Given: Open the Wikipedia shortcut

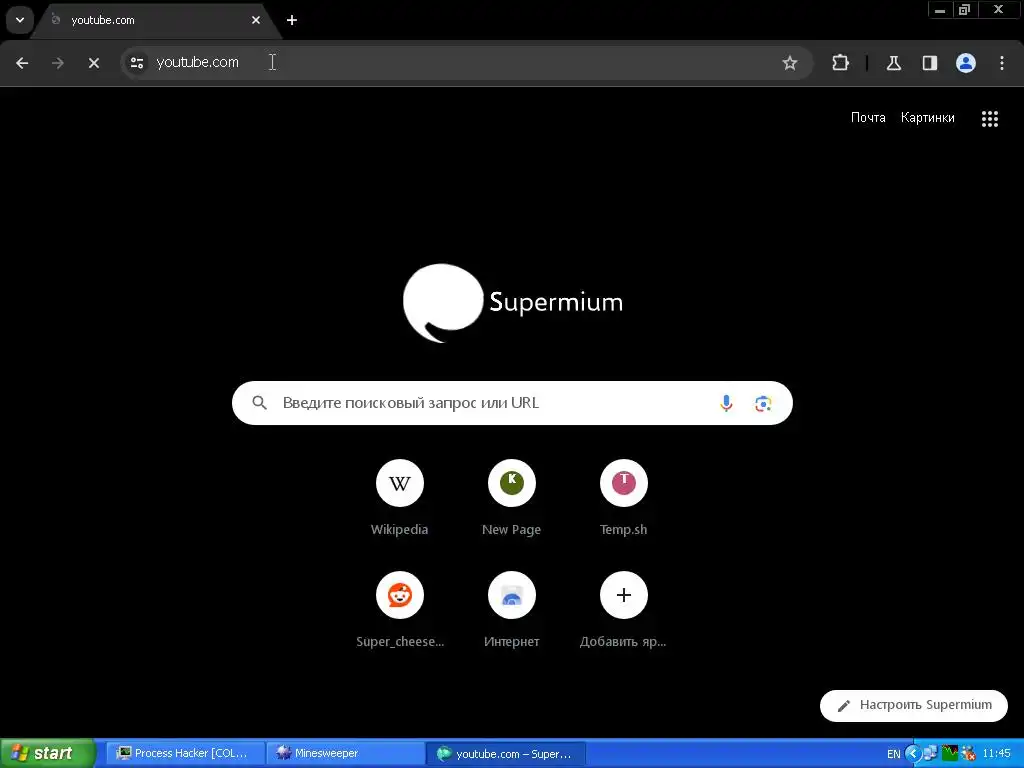Looking at the screenshot, I should pos(400,498).
